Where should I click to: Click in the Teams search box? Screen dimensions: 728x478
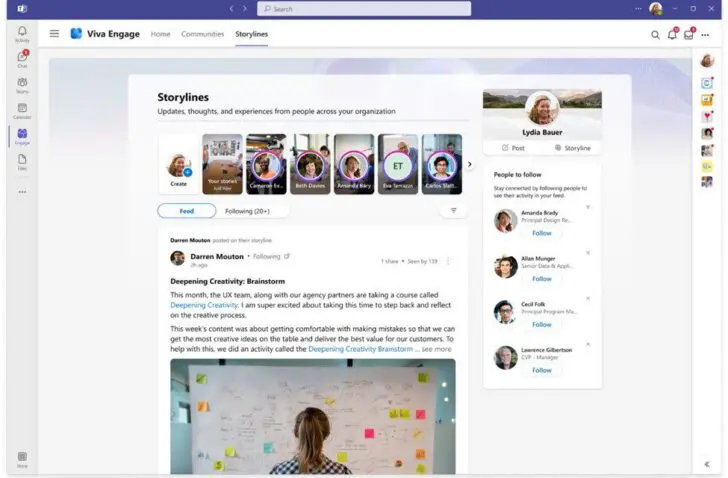pyautogui.click(x=364, y=9)
